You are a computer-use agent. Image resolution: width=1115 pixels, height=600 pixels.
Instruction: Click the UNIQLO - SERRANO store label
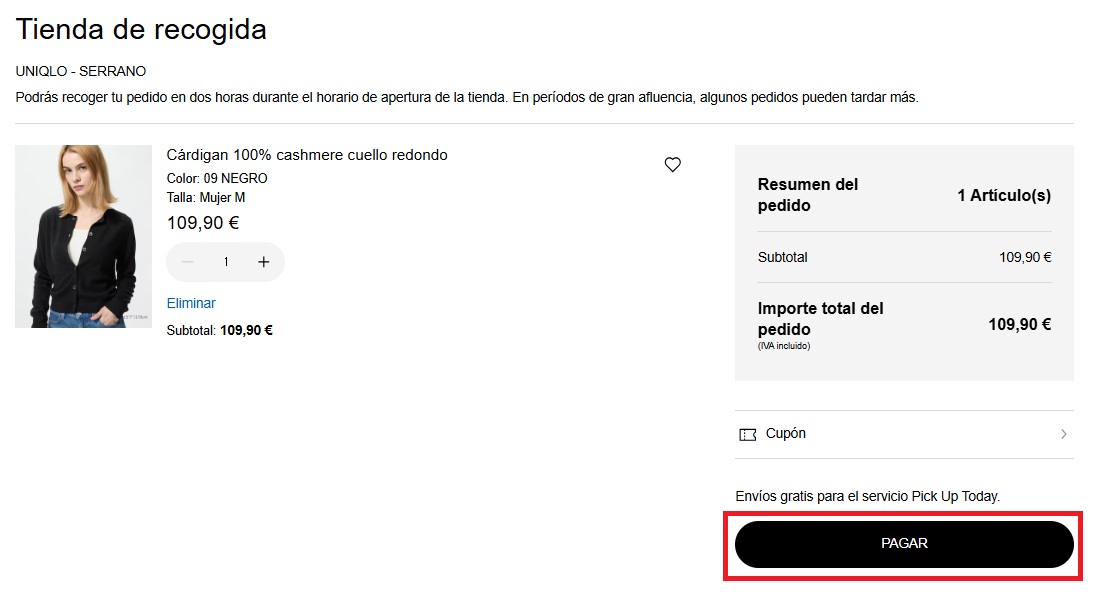[x=80, y=71]
